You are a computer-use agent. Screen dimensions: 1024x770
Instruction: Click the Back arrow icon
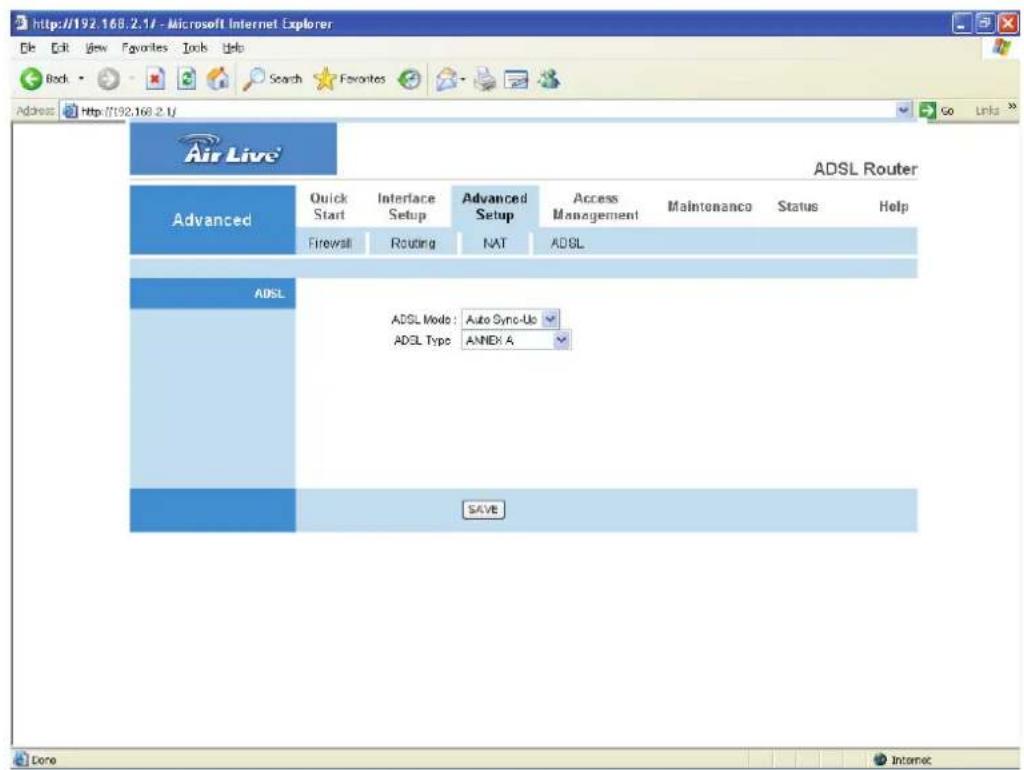tap(30, 79)
